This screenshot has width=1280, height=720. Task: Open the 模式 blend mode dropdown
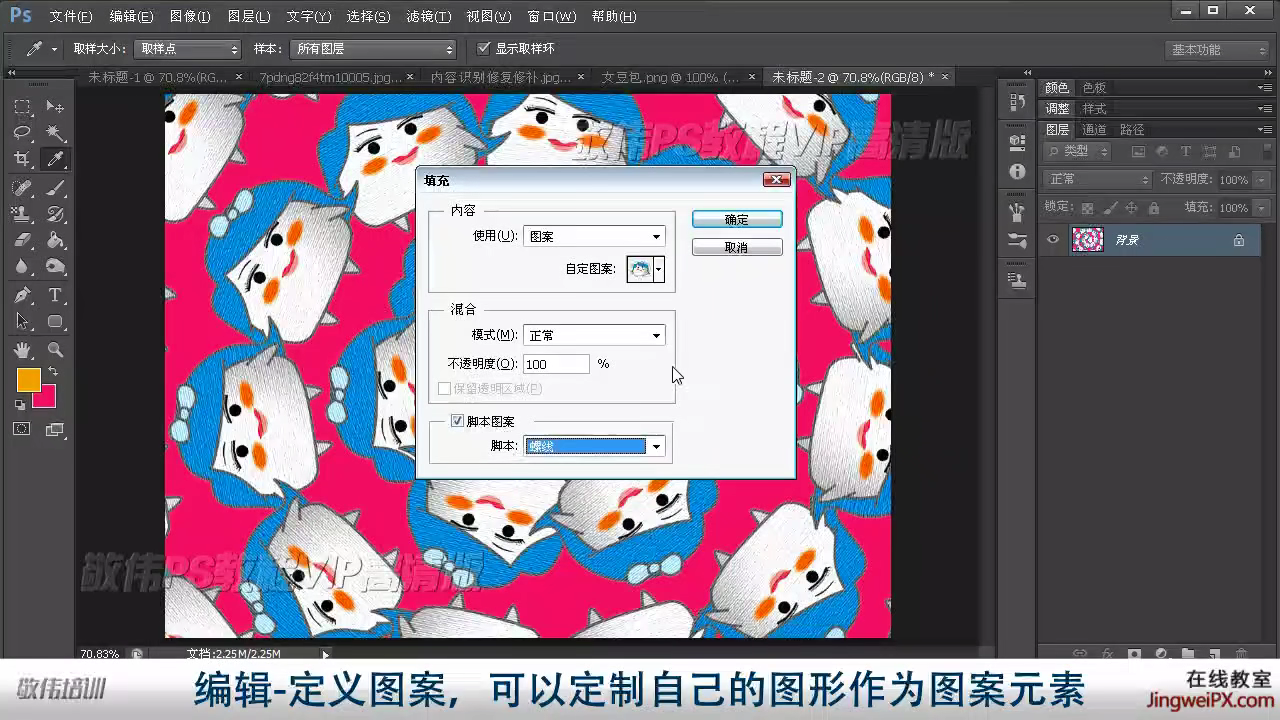[594, 336]
